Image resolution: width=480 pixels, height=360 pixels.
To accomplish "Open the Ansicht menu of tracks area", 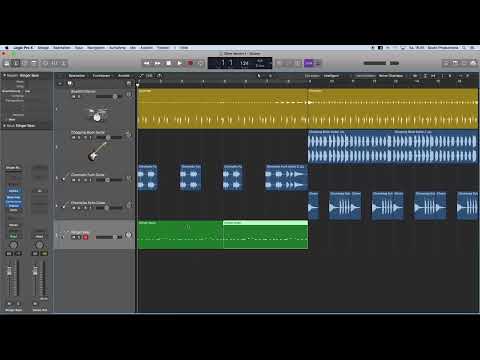I will point(124,76).
